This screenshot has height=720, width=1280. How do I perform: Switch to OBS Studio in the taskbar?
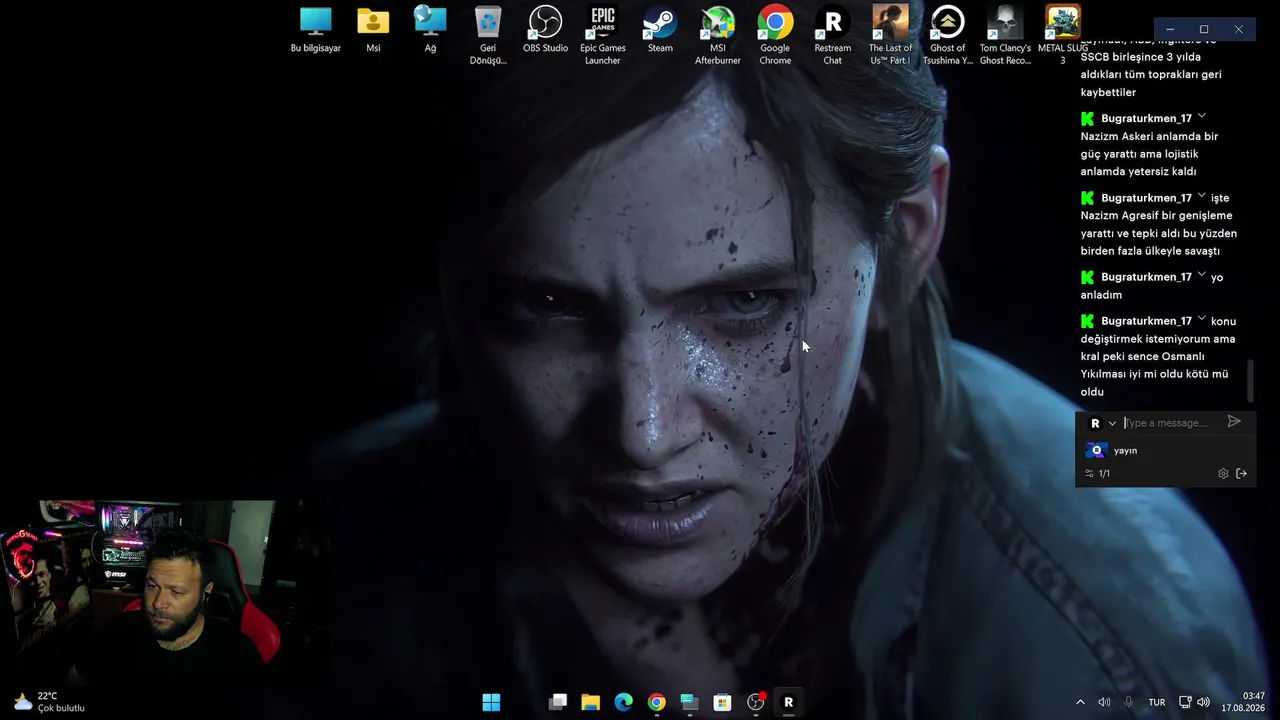[x=756, y=702]
